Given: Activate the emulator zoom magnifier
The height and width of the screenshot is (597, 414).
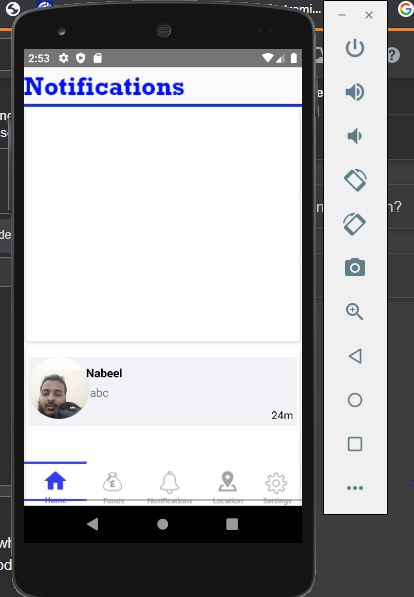Looking at the screenshot, I should (x=355, y=311).
